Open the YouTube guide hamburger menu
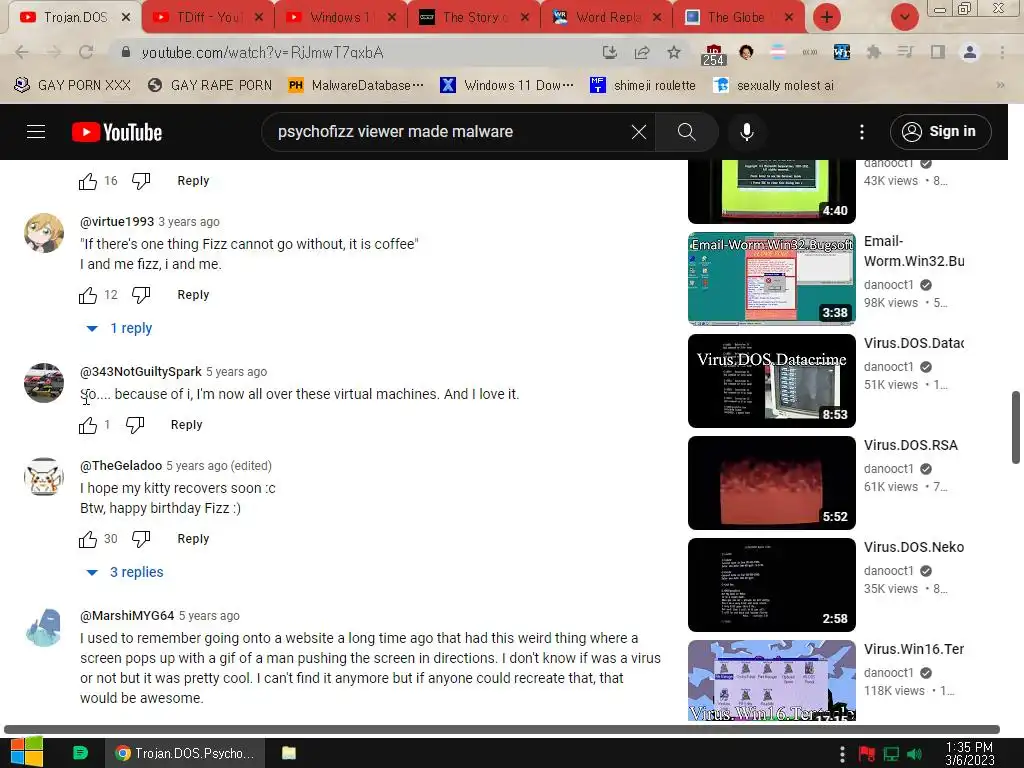This screenshot has width=1024, height=768. 36,132
